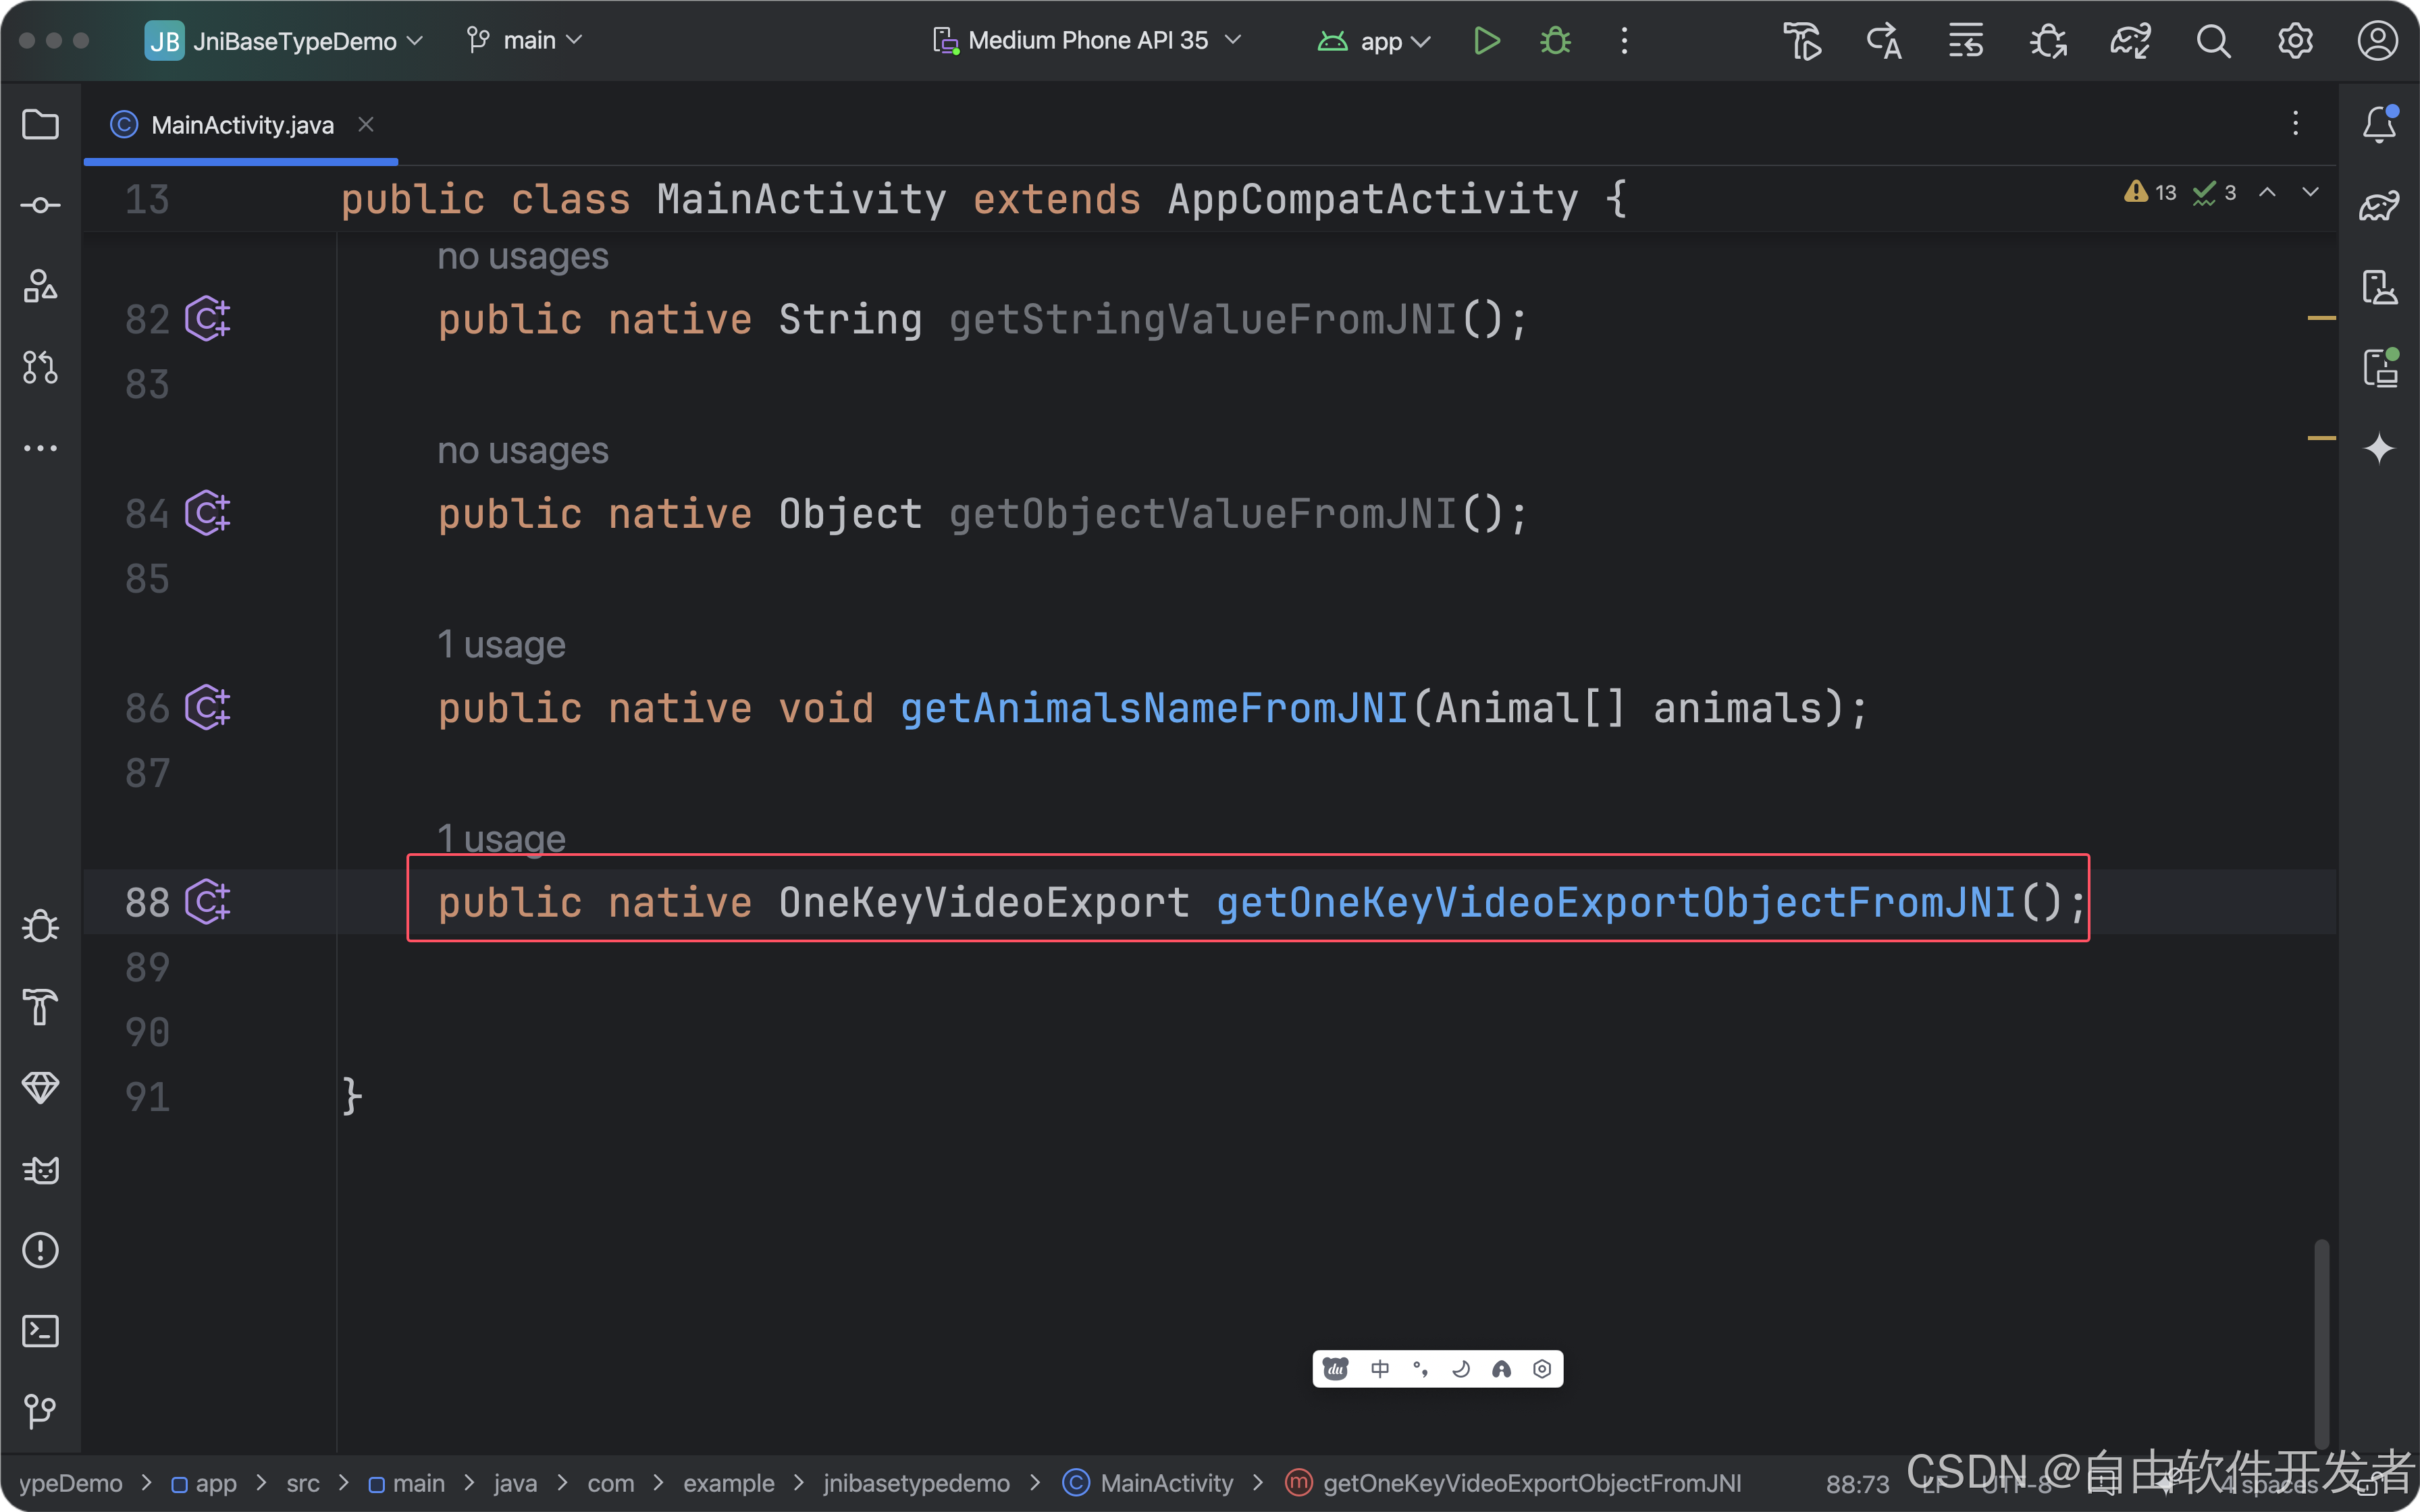The width and height of the screenshot is (2420, 1512).
Task: Open the Gemini sparkle assistant panel
Action: 2379,447
